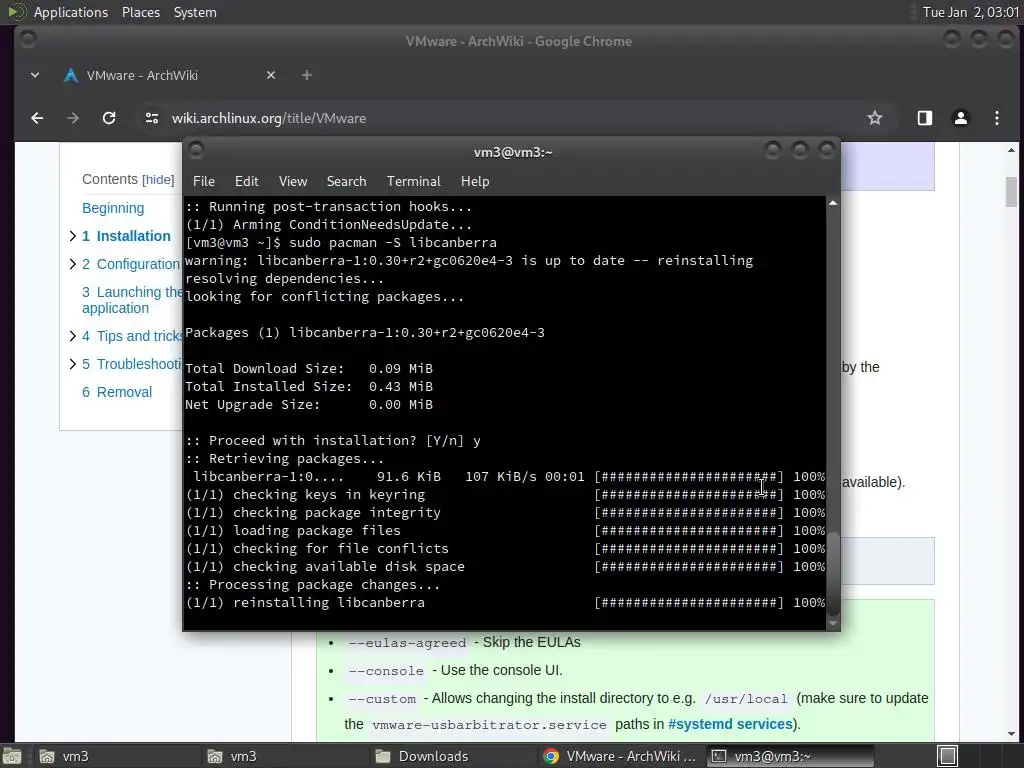Close the VMware - ArchWiki tab
The image size is (1024, 768).
(271, 75)
